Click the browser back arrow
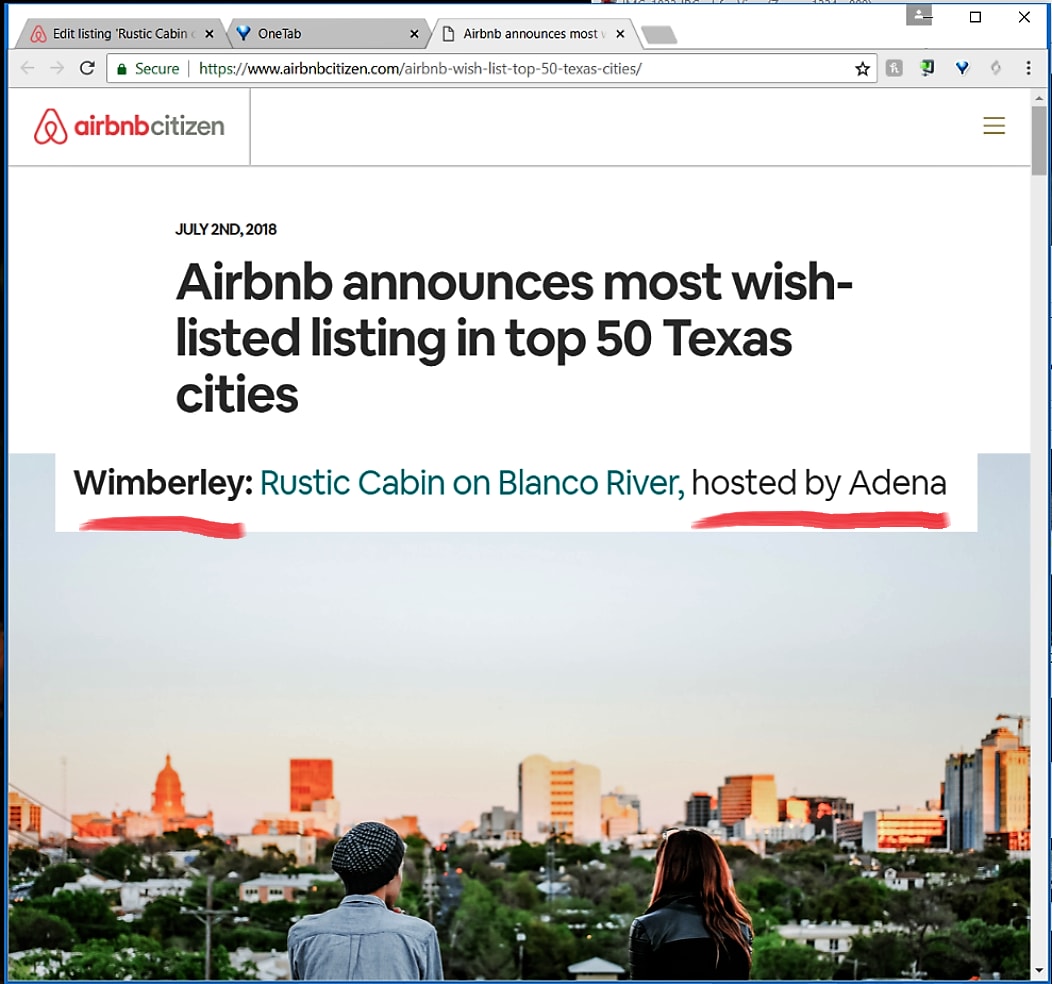1052x984 pixels. (x=28, y=68)
